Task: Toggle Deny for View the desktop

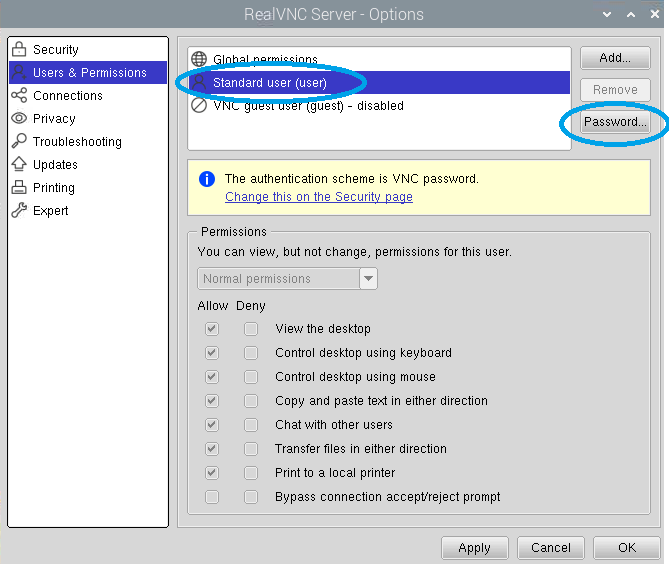Action: tap(251, 329)
